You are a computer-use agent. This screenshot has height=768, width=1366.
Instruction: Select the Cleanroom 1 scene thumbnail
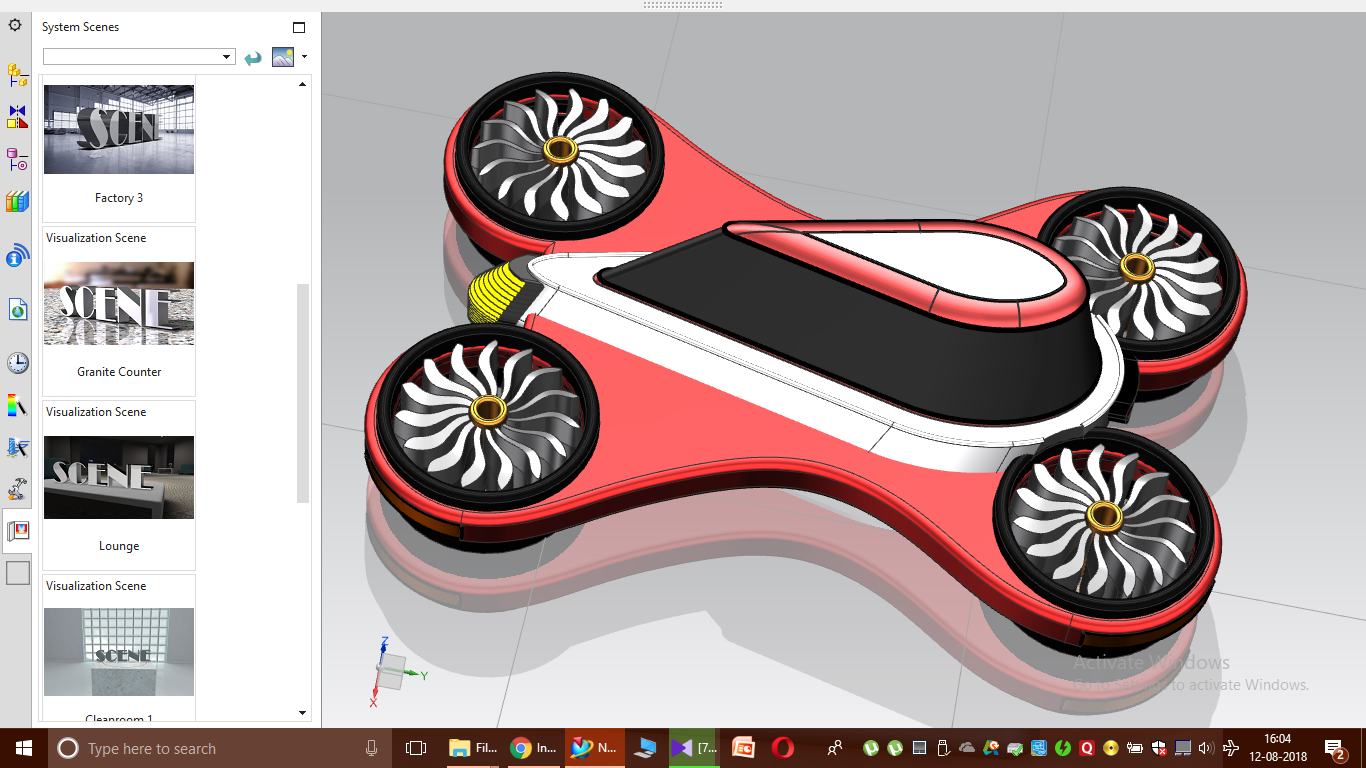(x=119, y=652)
